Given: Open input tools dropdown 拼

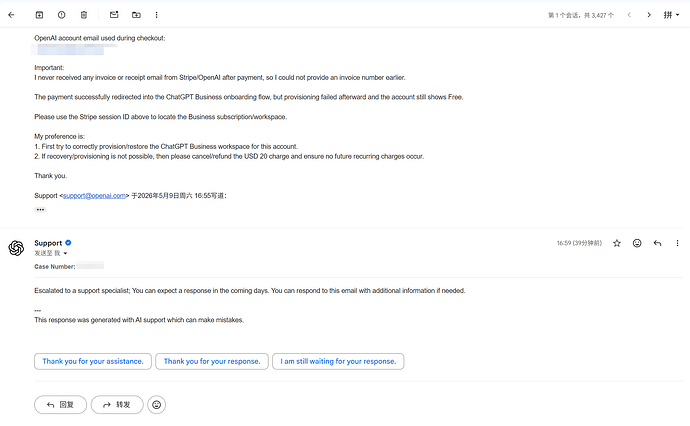Looking at the screenshot, I should [672, 15].
